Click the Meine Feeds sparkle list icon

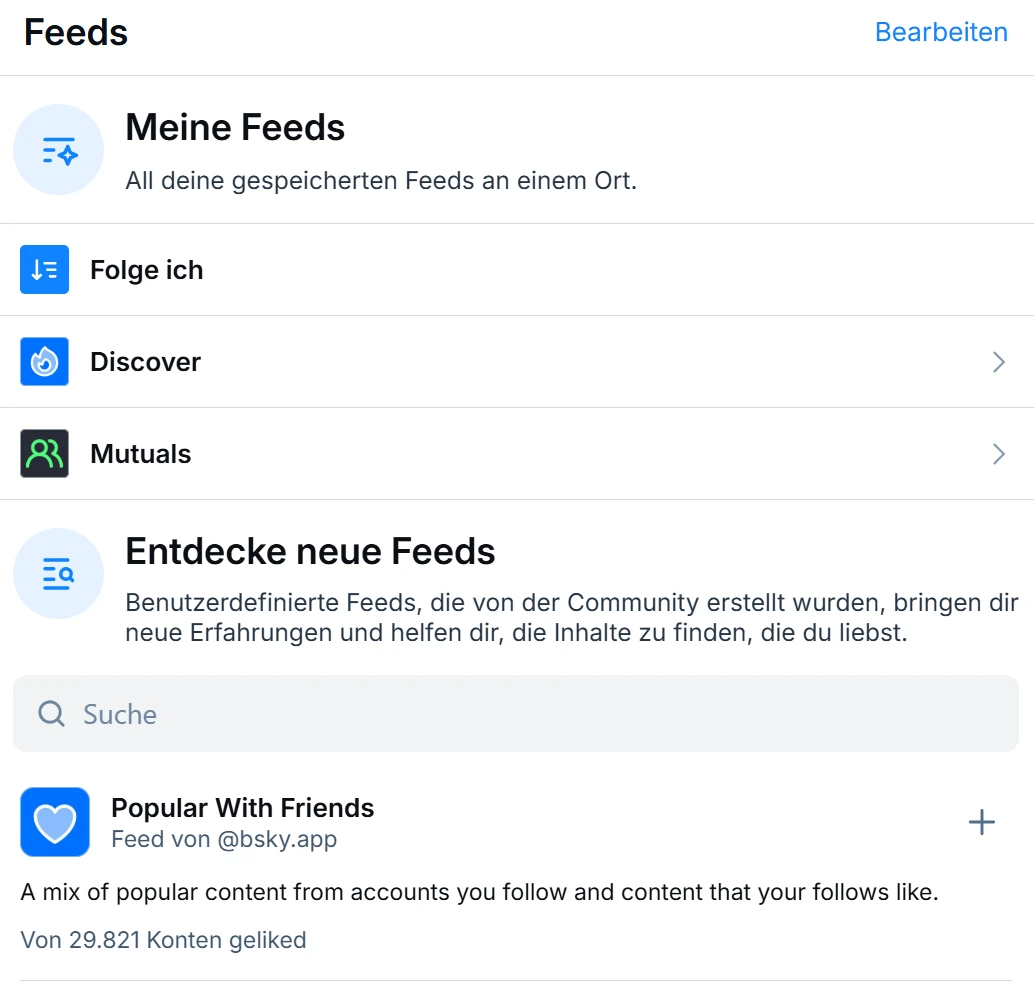pos(59,150)
